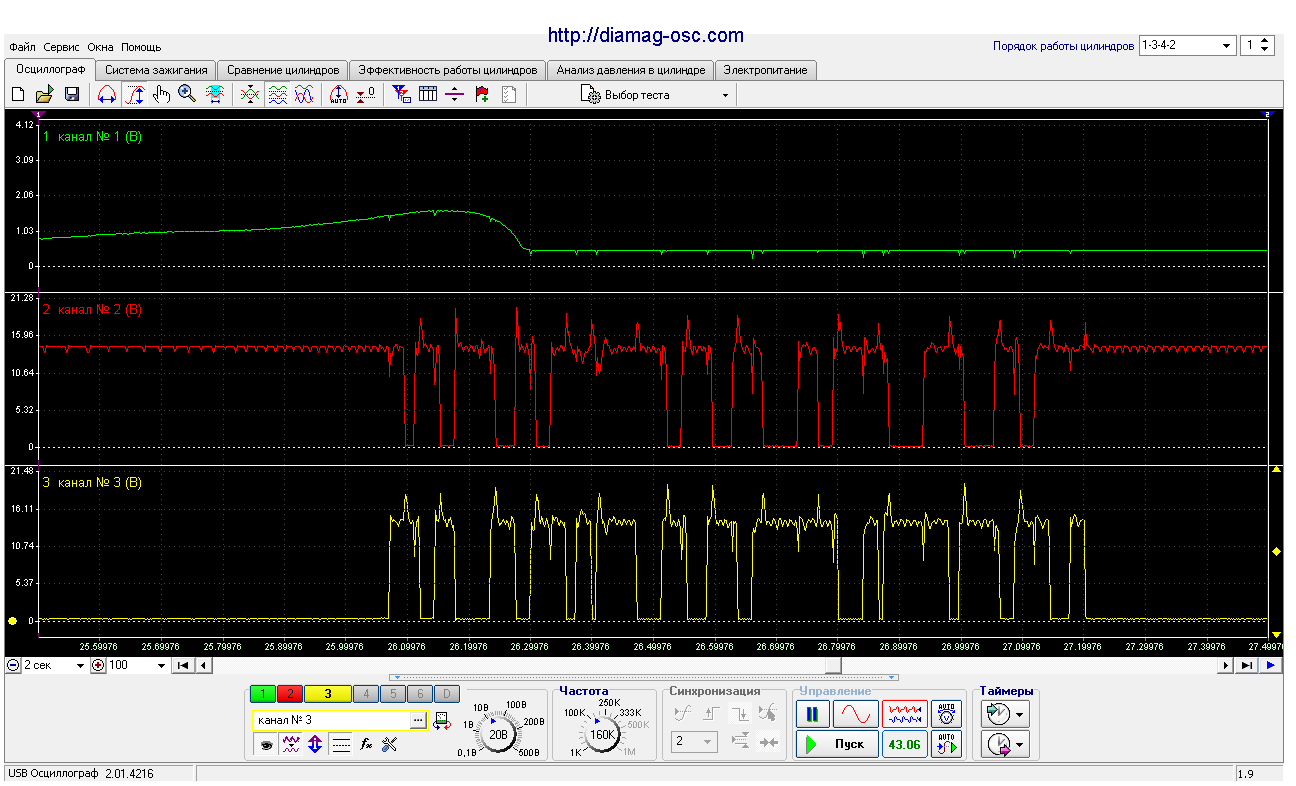Open the Сервис menu
This screenshot has width=1296, height=786.
(x=62, y=47)
